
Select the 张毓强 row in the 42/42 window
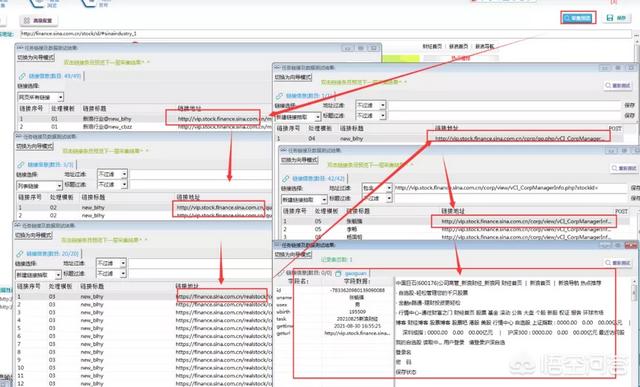tap(456, 221)
